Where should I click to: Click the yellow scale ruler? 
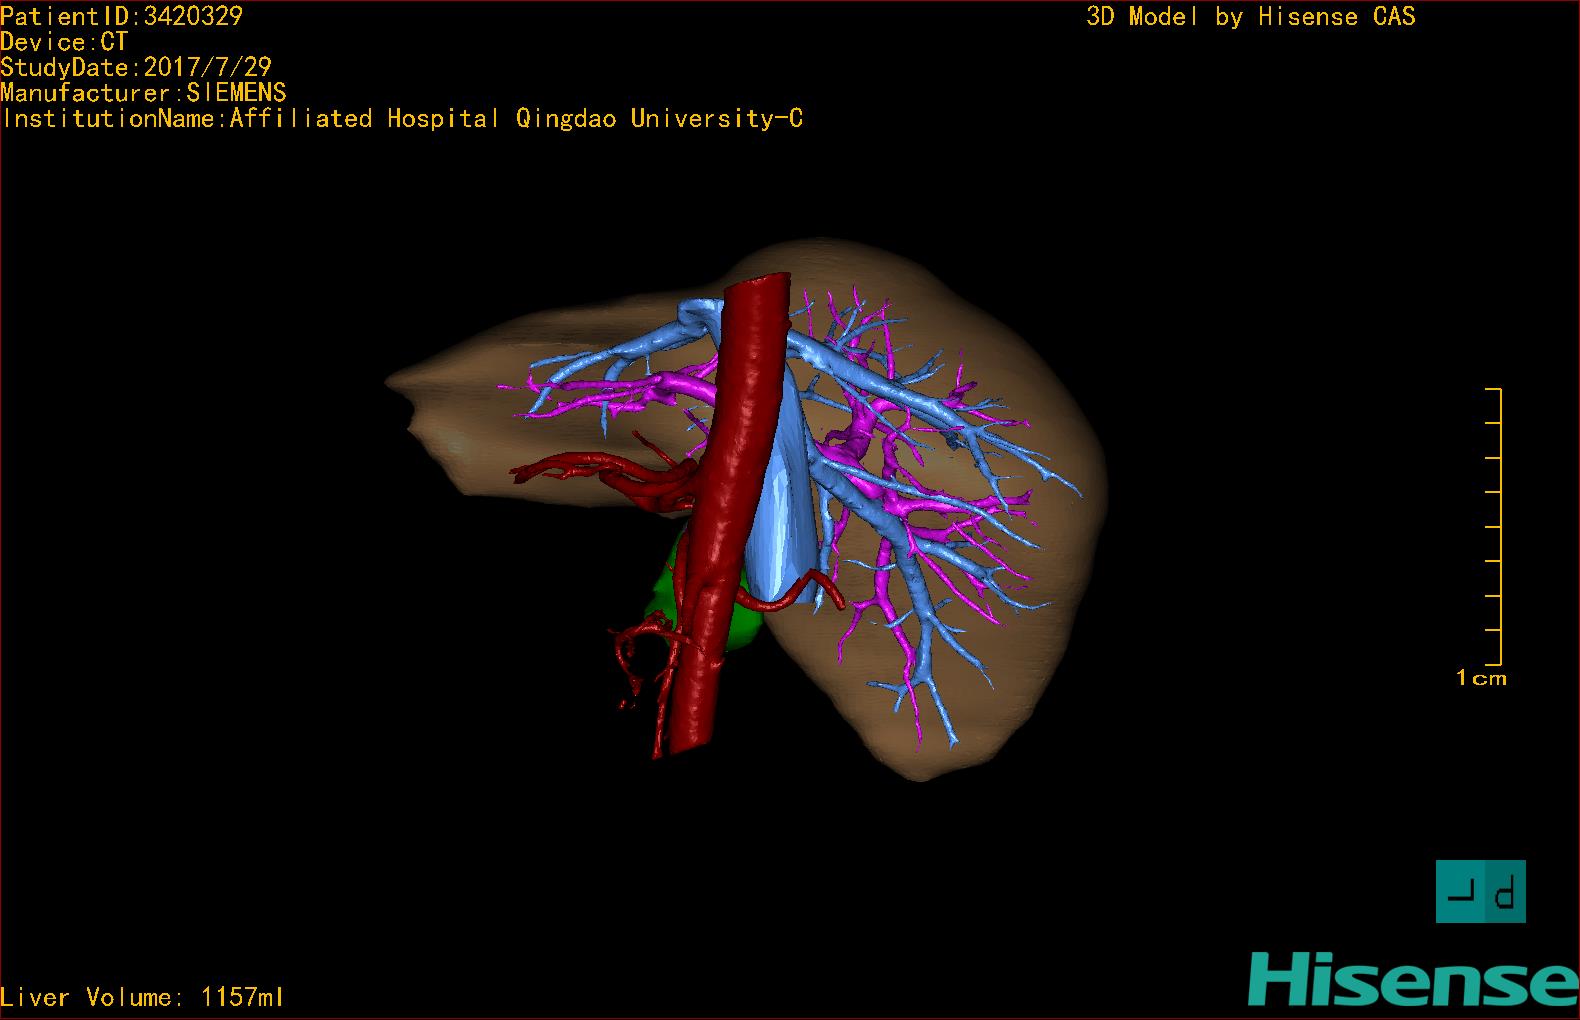pyautogui.click(x=1494, y=526)
